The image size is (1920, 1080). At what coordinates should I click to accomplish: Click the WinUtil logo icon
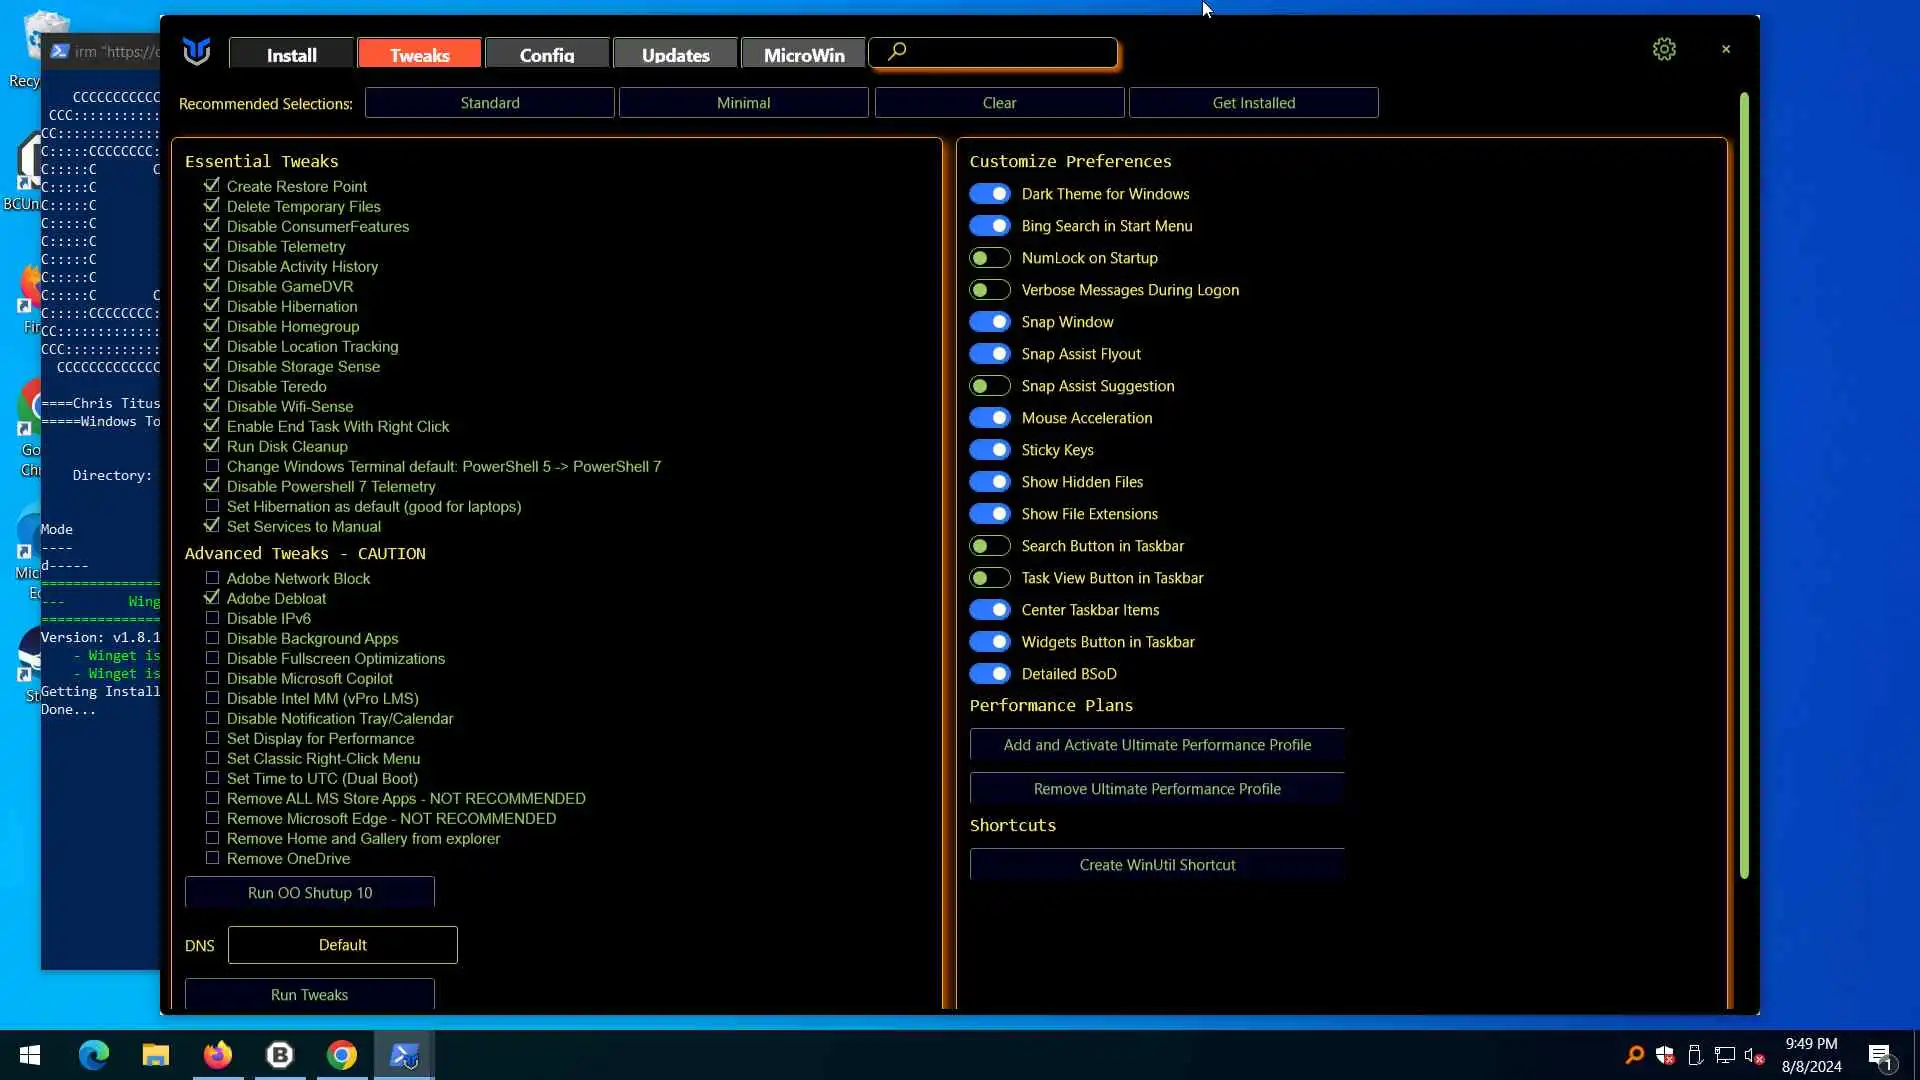(197, 51)
